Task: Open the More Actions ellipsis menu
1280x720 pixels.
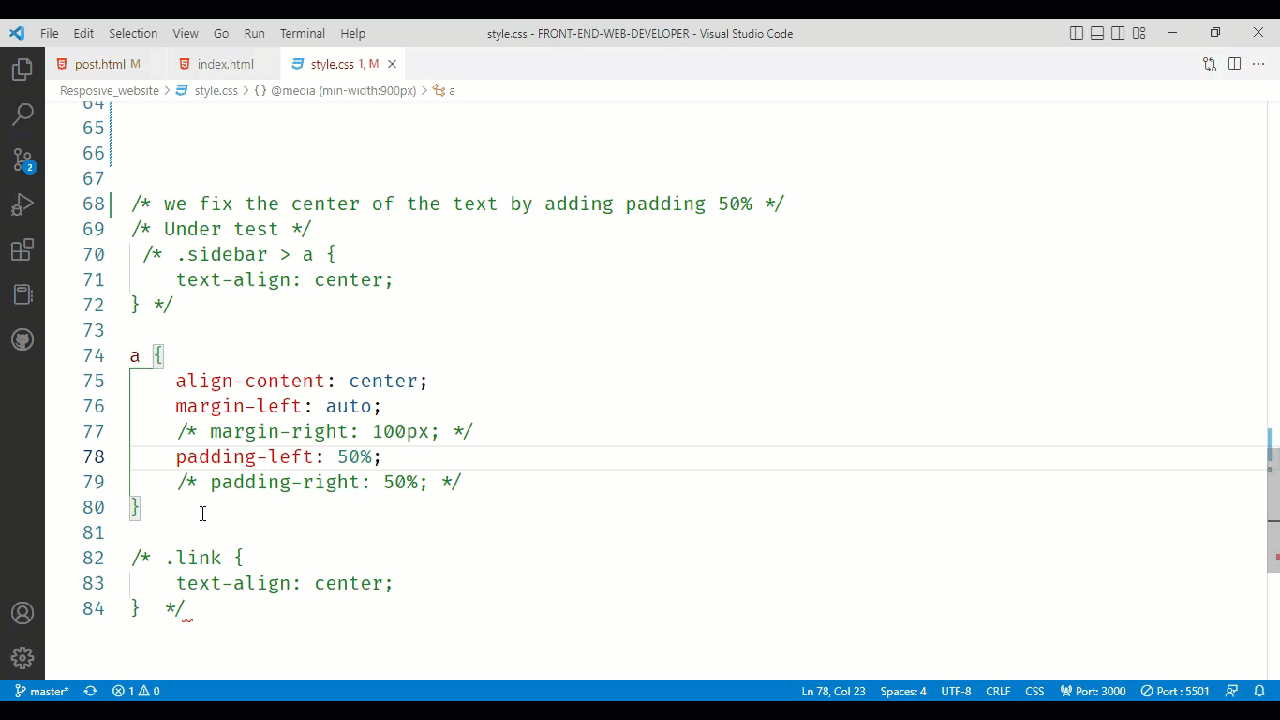Action: (x=1258, y=63)
